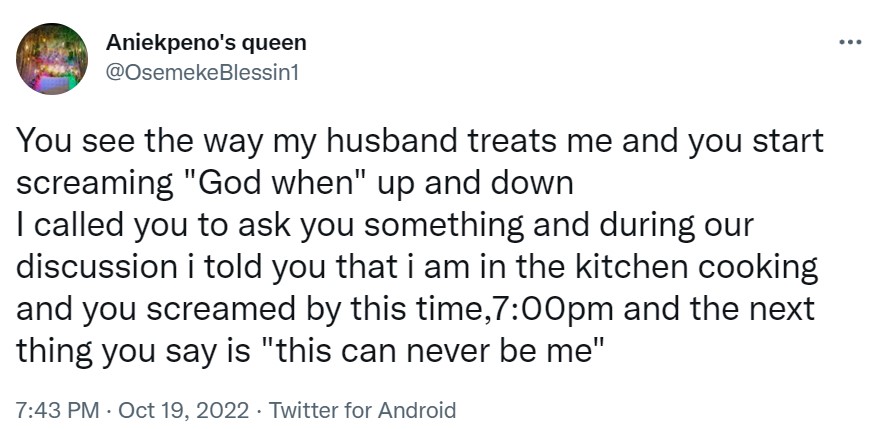The height and width of the screenshot is (429, 874).
Task: Open the tweet's three-dot more options menu
Action: click(x=849, y=43)
